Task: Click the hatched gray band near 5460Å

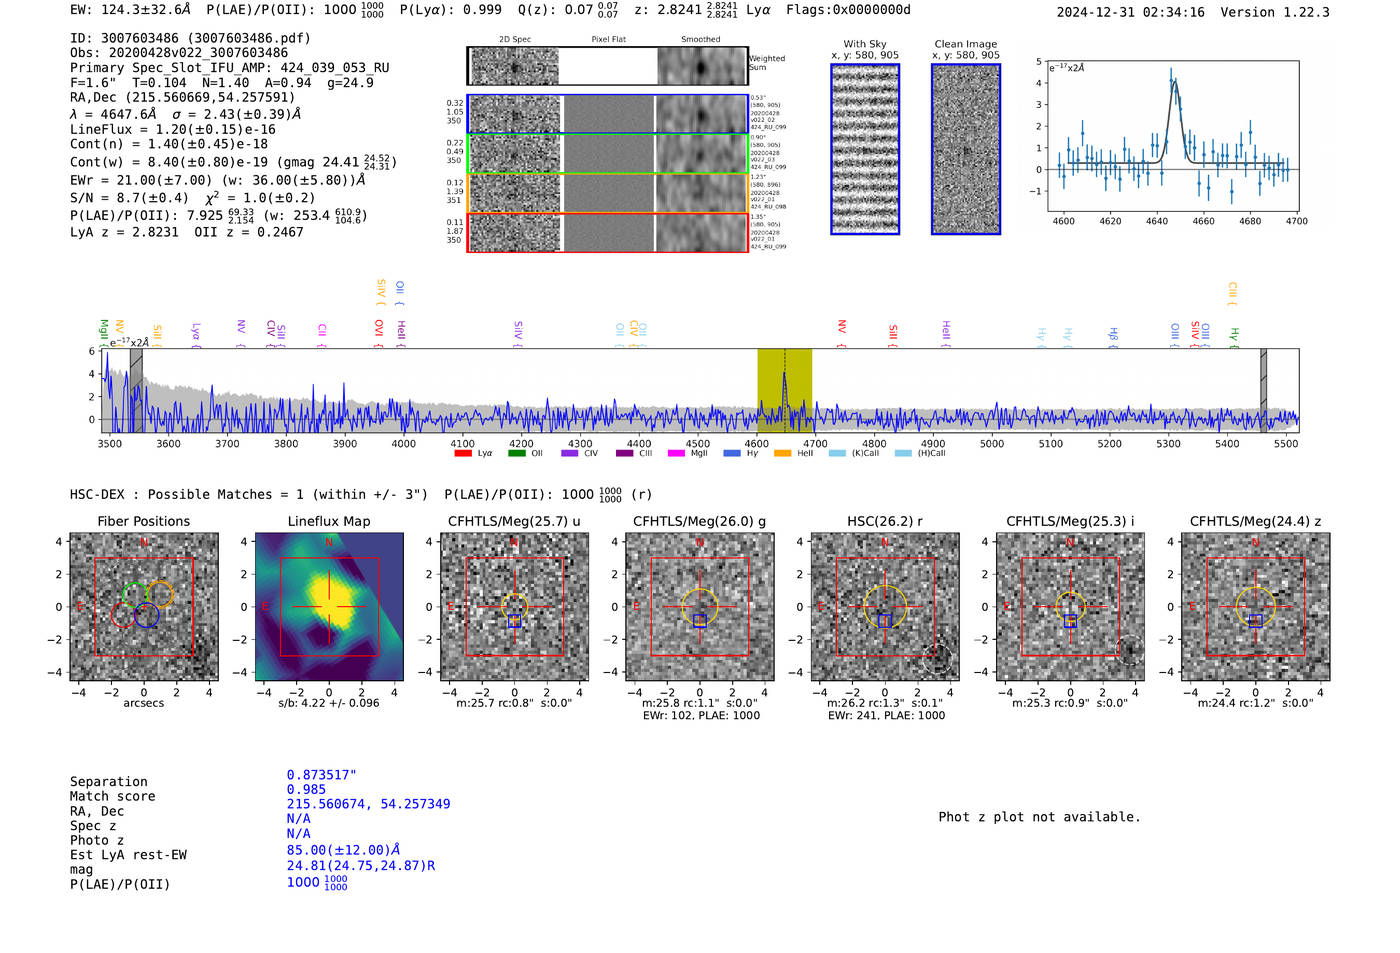Action: click(1263, 391)
